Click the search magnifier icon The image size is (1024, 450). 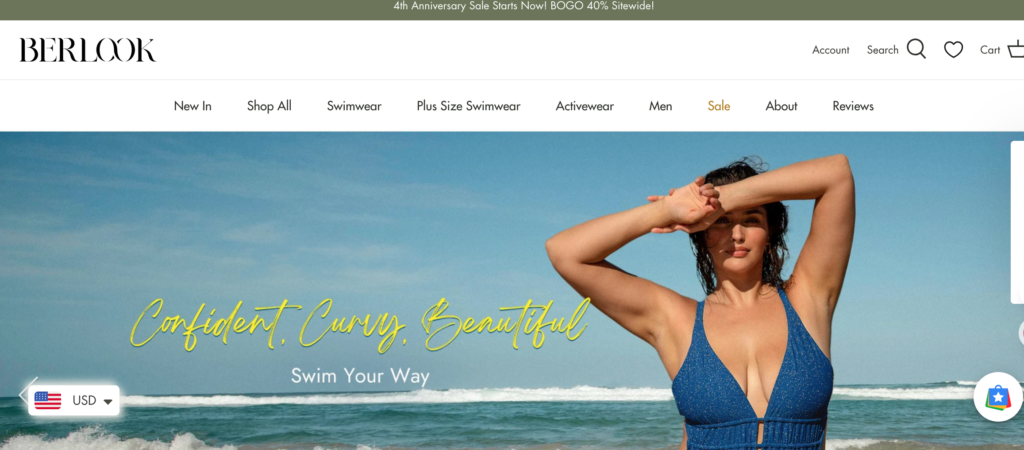916,50
